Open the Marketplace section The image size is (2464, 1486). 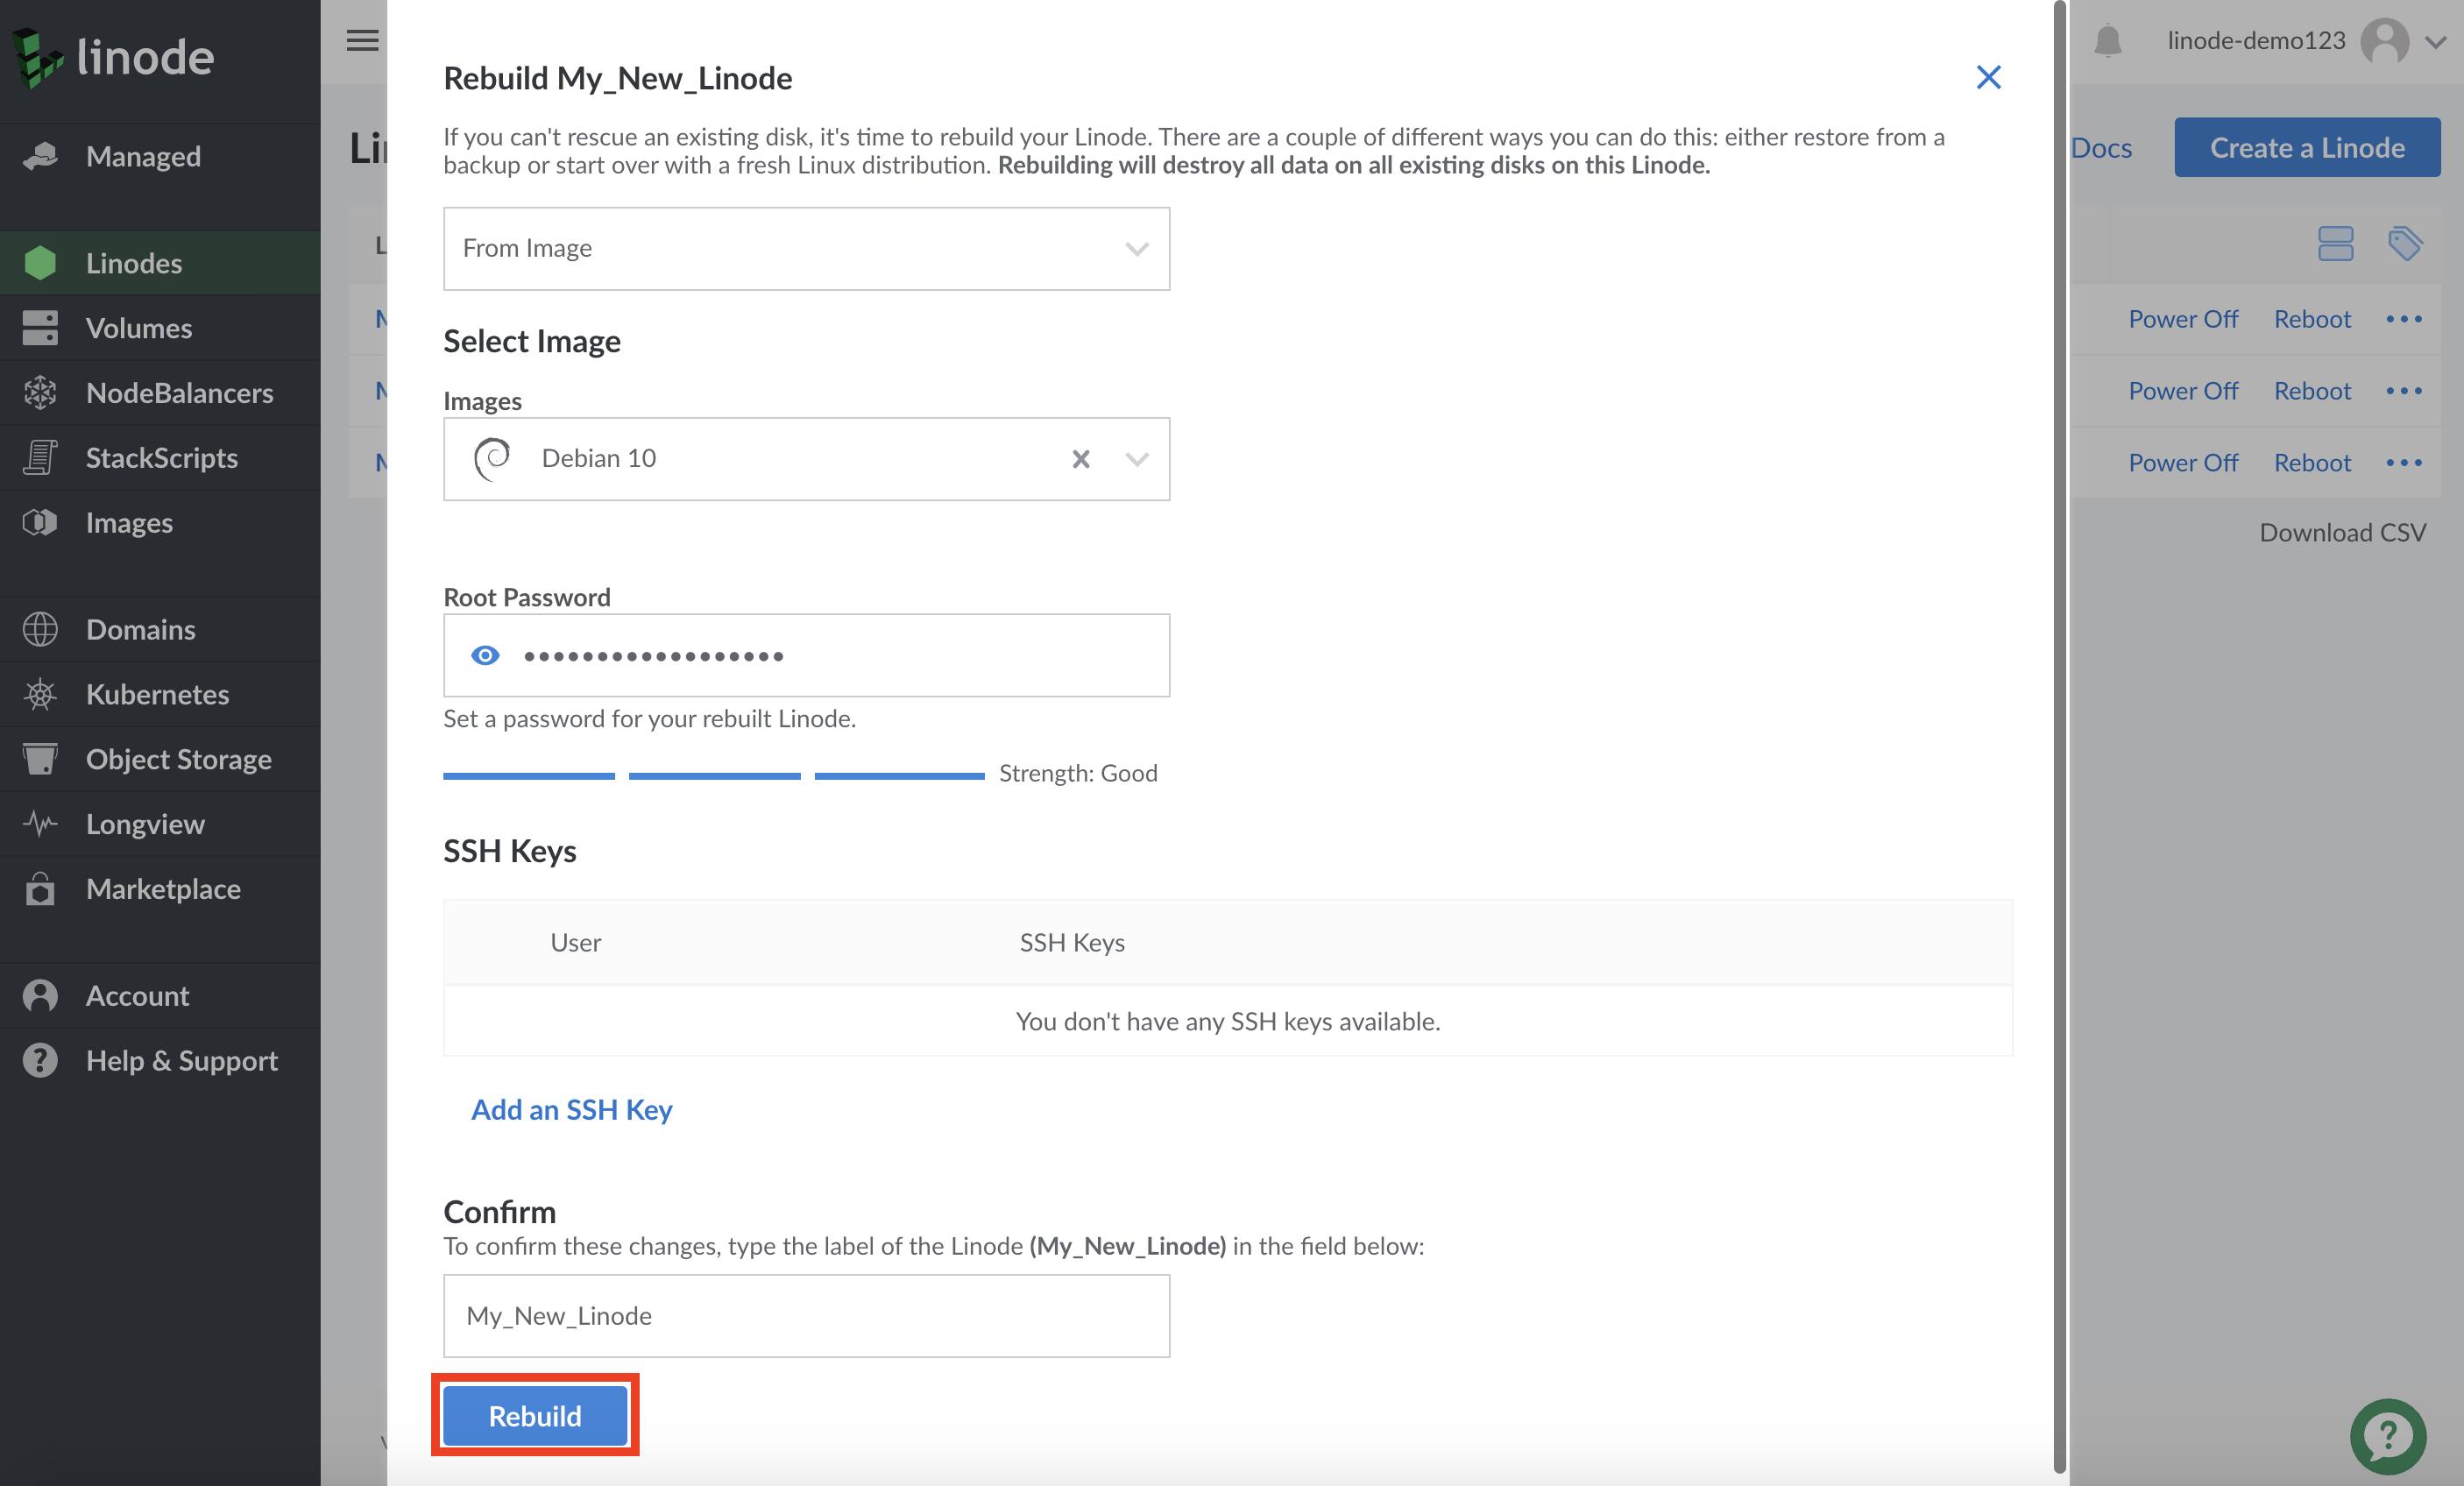pyautogui.click(x=162, y=889)
